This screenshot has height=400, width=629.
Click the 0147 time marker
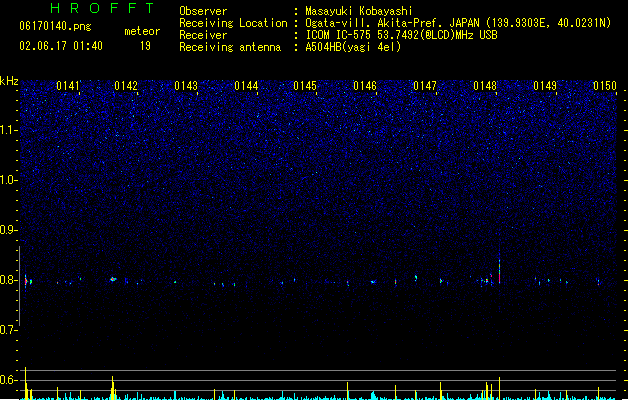click(x=425, y=86)
